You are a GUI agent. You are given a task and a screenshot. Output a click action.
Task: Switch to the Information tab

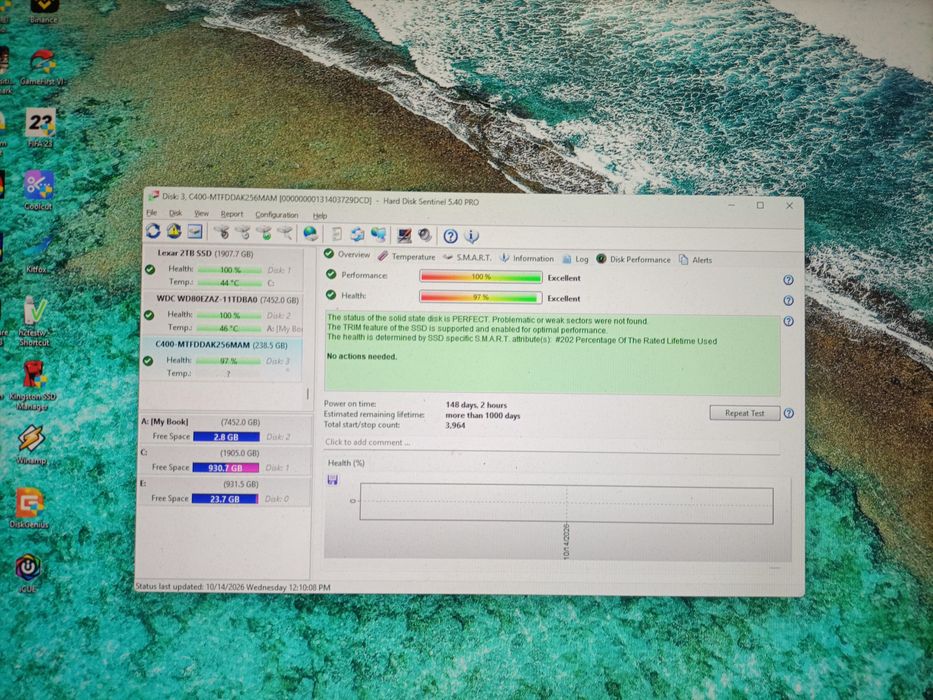(x=527, y=258)
